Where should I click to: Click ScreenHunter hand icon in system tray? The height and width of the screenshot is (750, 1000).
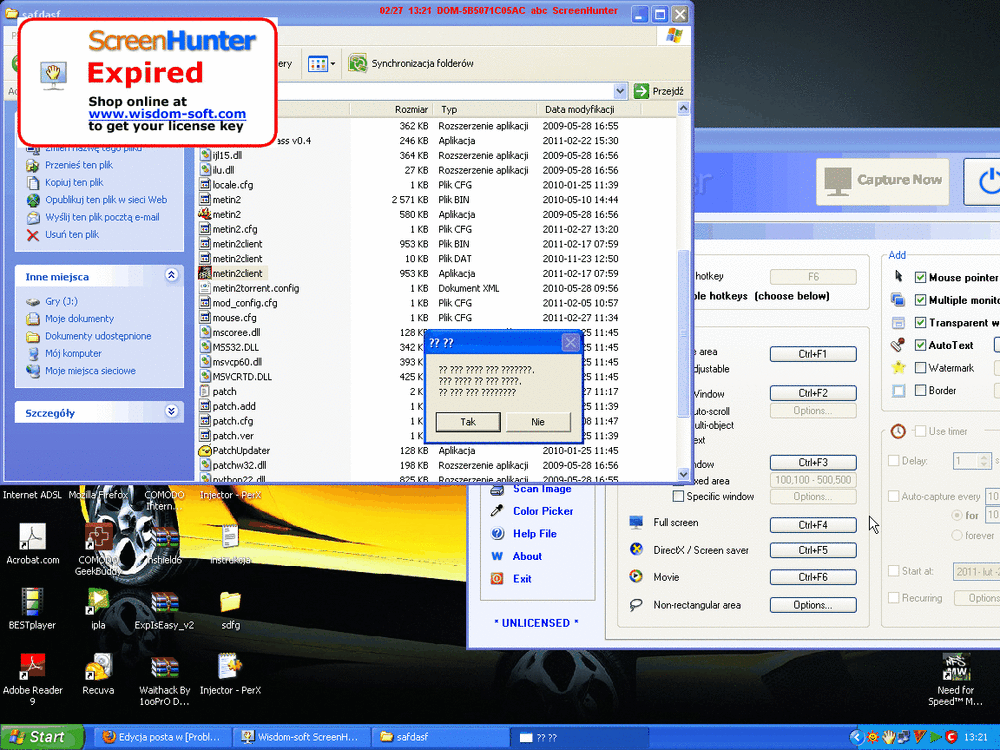[888, 737]
